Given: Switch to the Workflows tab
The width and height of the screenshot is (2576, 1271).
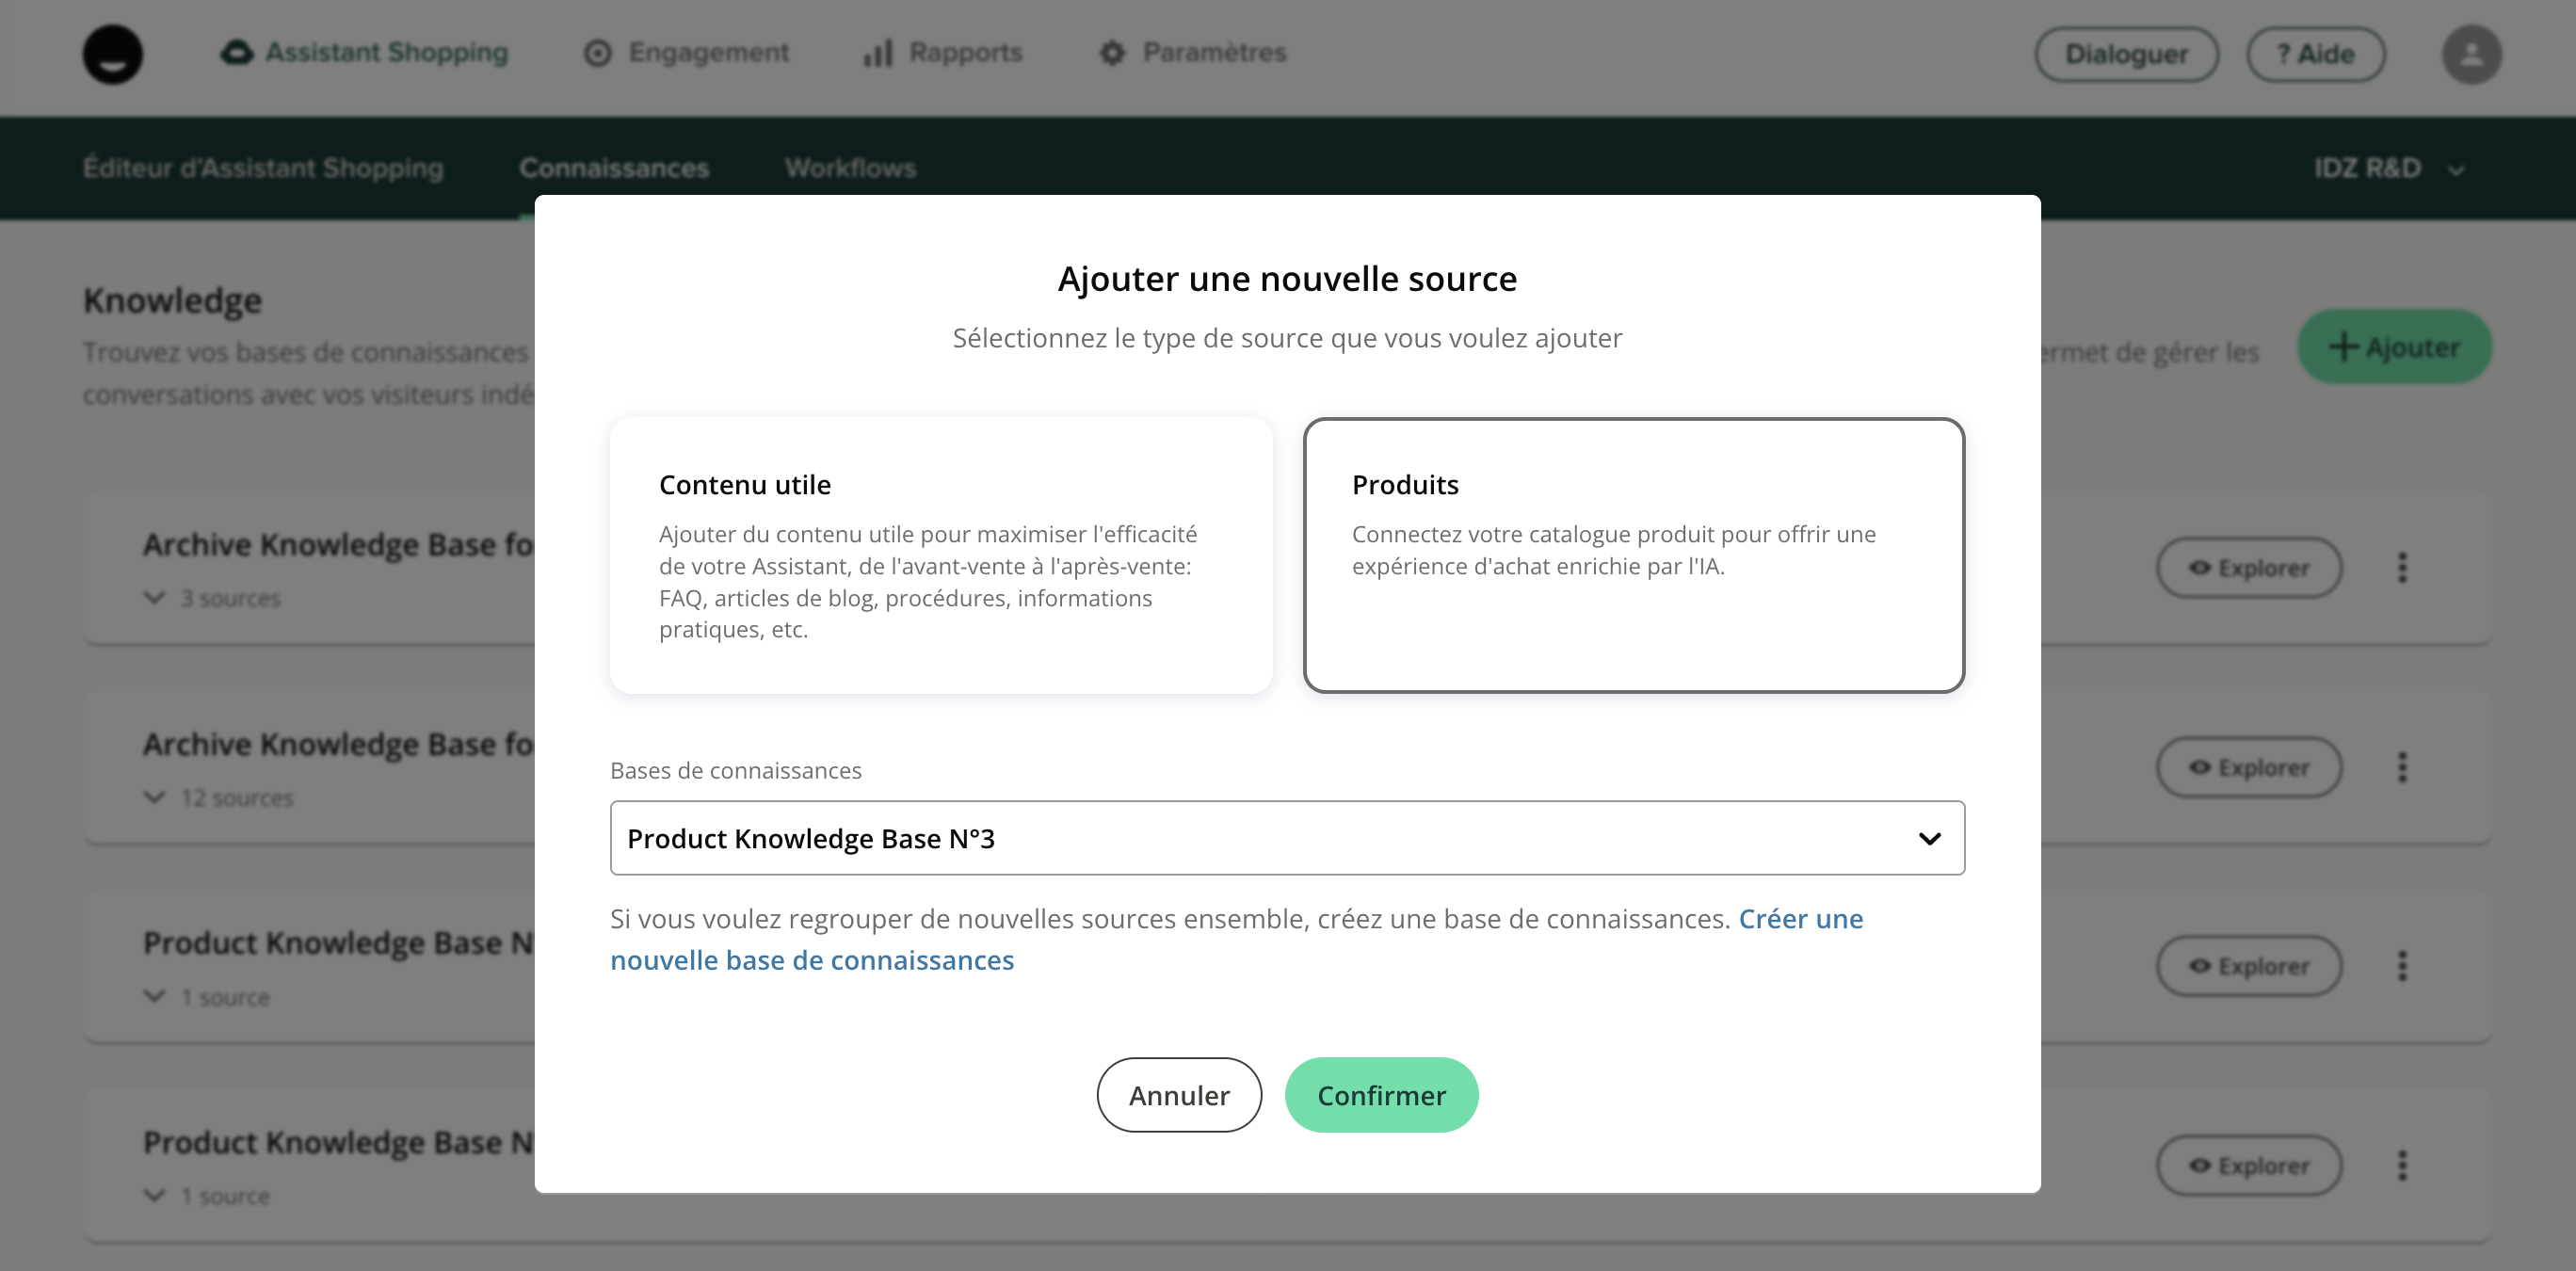Looking at the screenshot, I should pos(850,168).
